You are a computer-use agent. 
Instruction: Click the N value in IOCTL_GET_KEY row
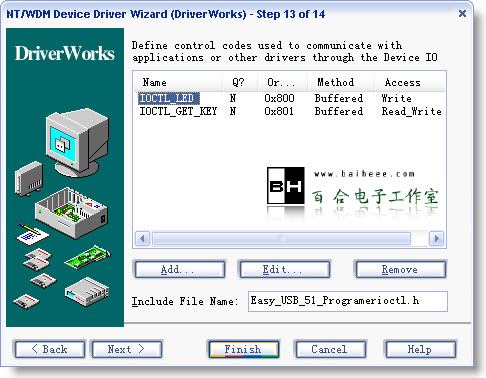coord(233,111)
